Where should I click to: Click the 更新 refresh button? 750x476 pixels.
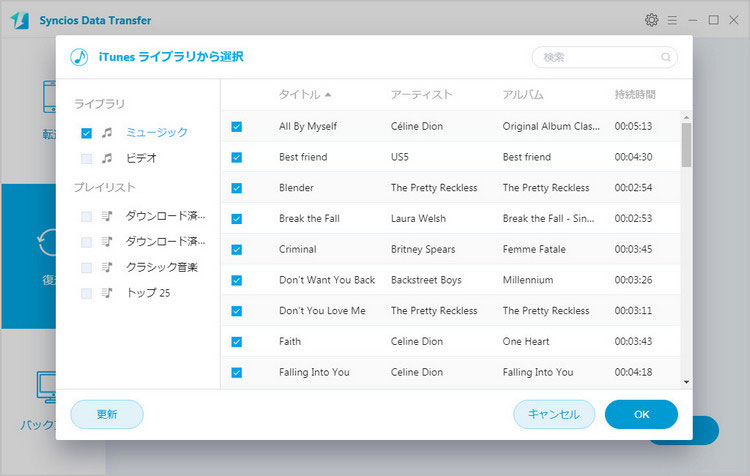107,414
